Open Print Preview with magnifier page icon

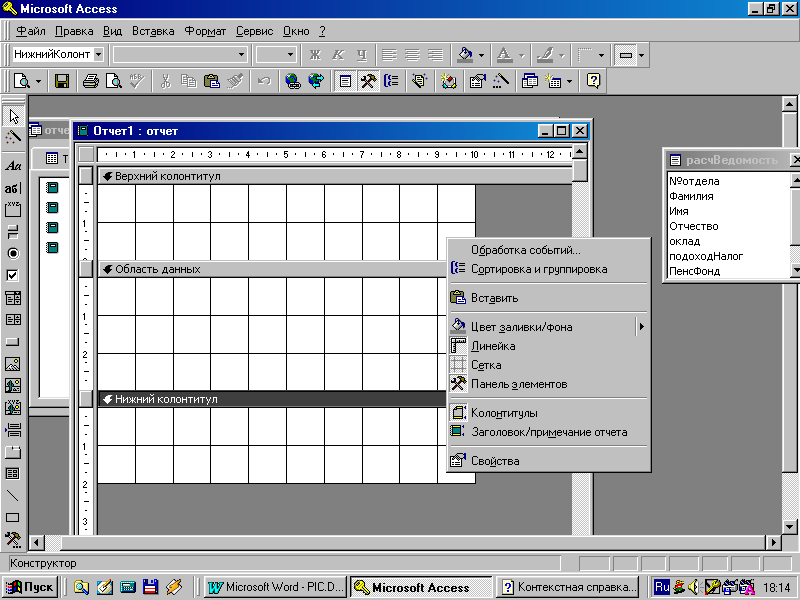(x=114, y=81)
